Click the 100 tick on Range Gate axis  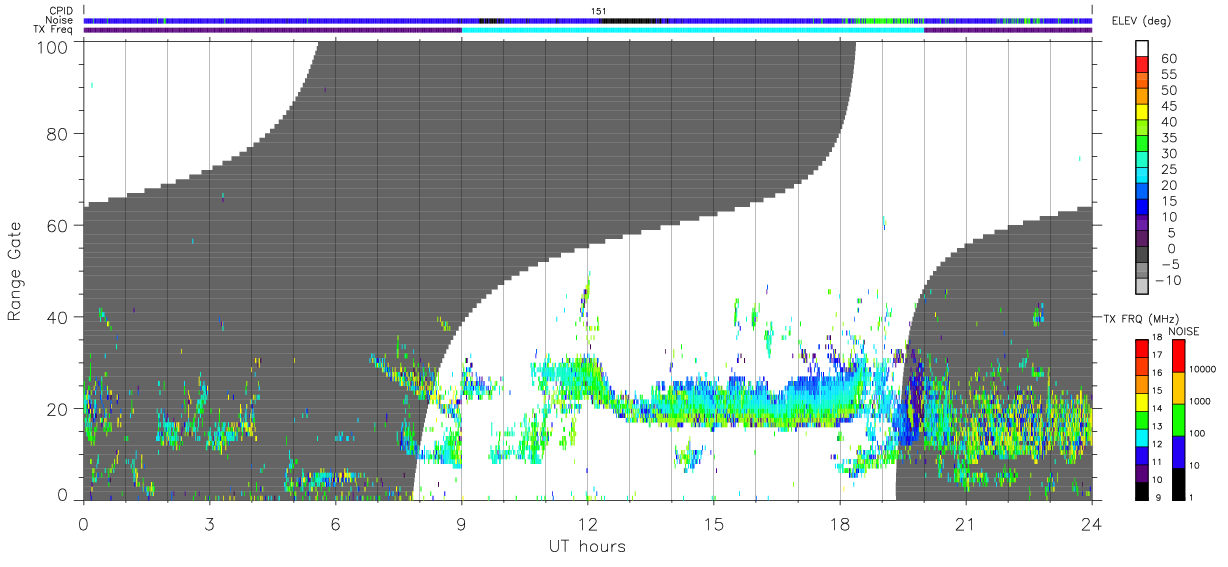click(54, 47)
